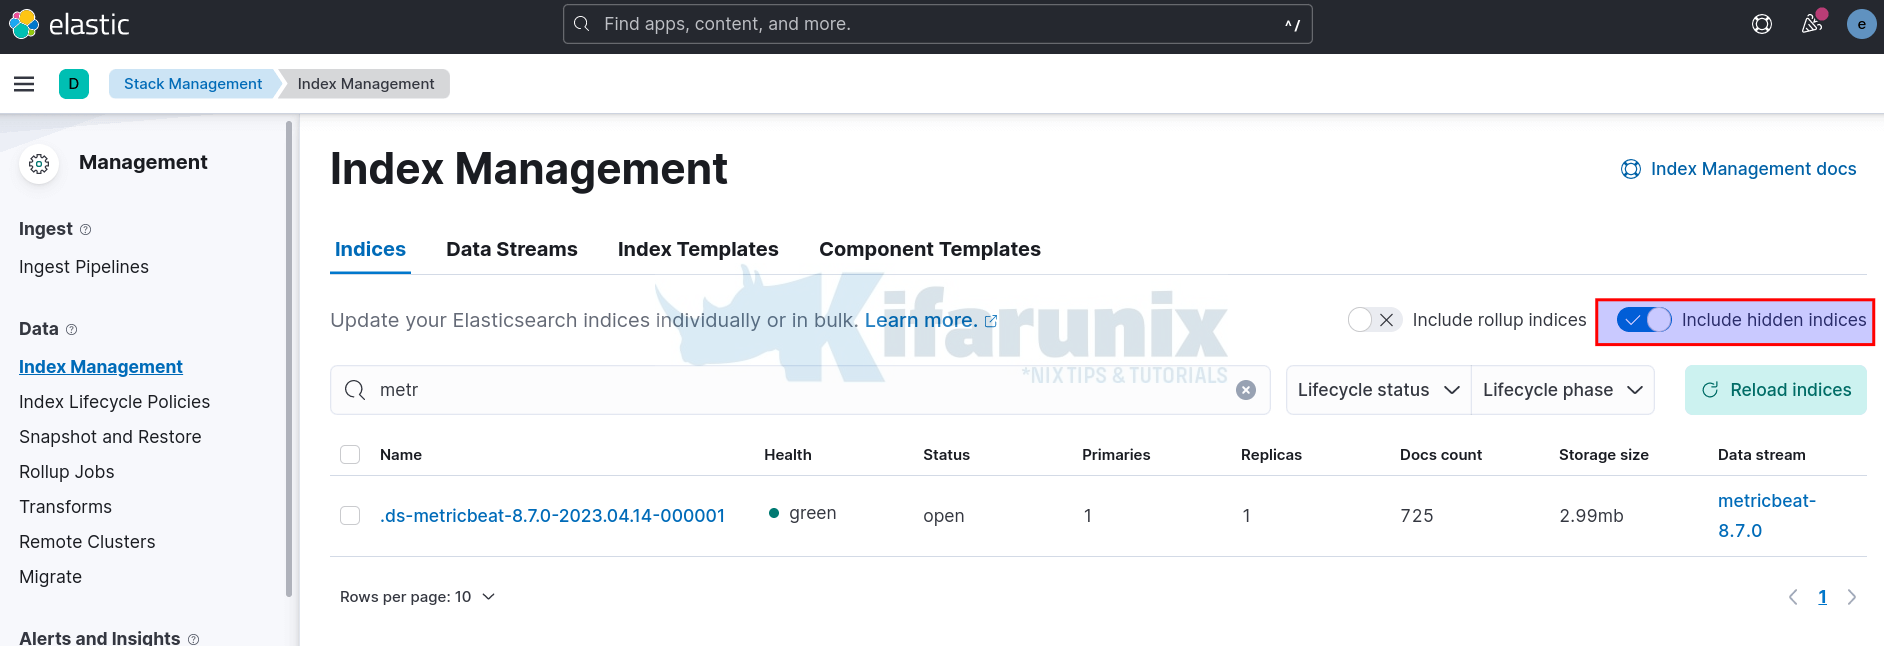Sort by Name column header

(401, 455)
